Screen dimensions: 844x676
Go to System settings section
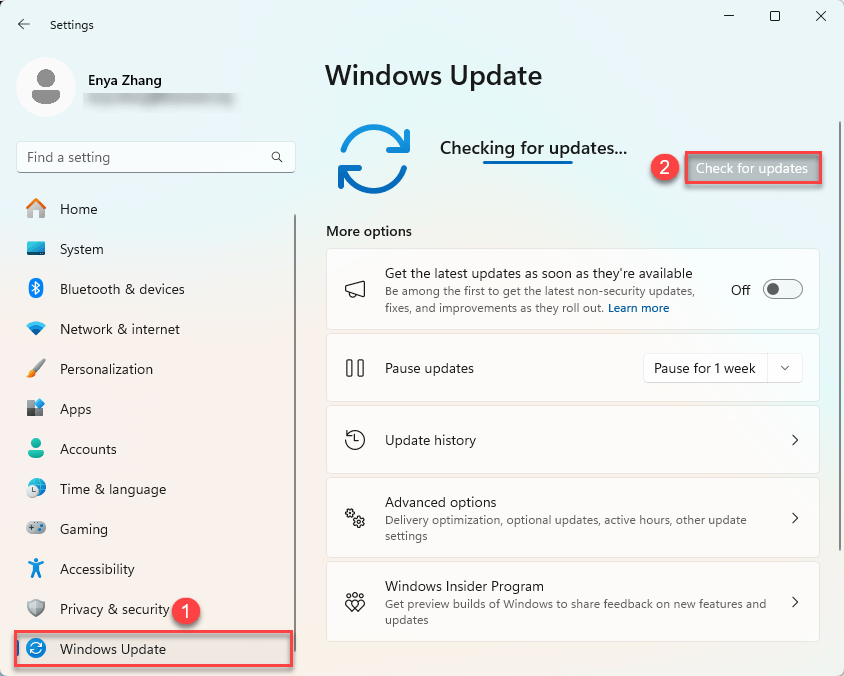click(81, 249)
